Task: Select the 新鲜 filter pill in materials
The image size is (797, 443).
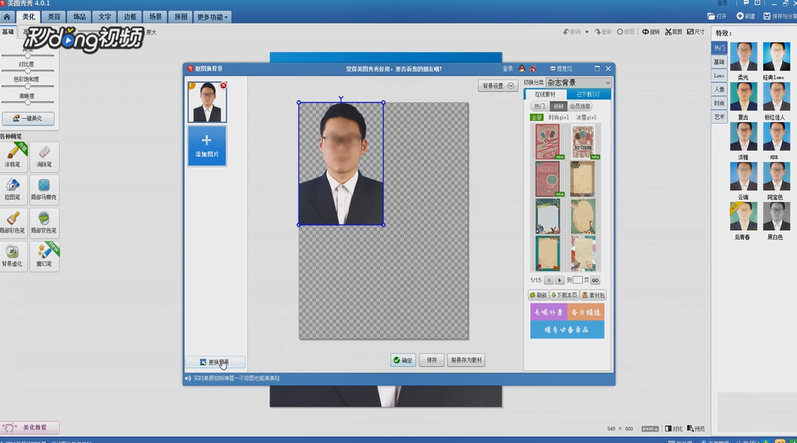Action: (x=558, y=106)
